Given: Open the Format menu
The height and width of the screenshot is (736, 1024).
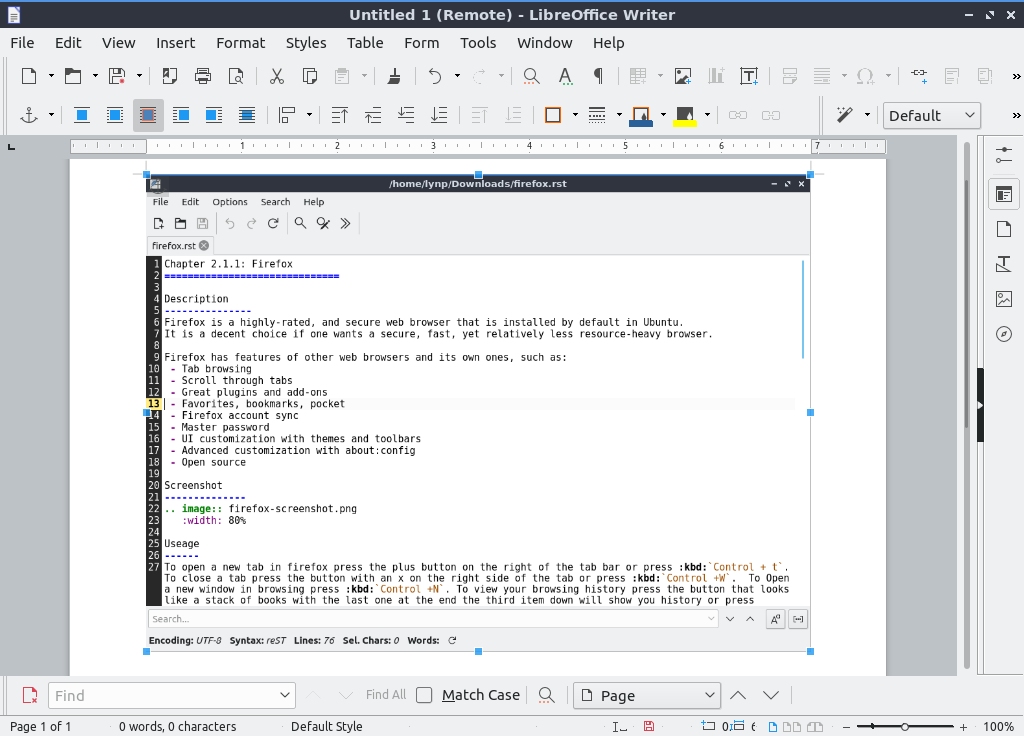Looking at the screenshot, I should 240,43.
